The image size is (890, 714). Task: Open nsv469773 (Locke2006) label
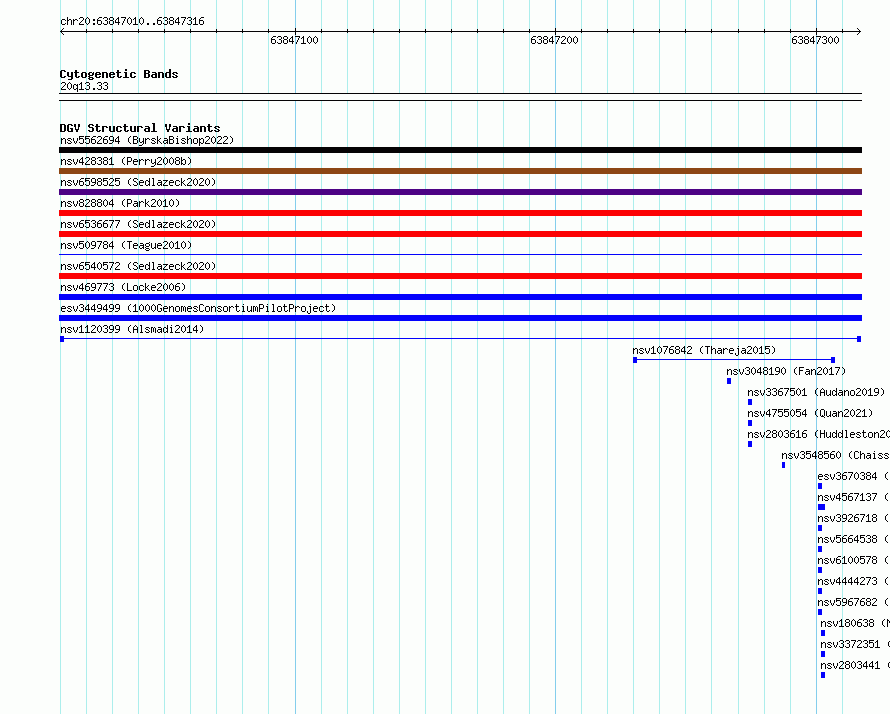123,287
